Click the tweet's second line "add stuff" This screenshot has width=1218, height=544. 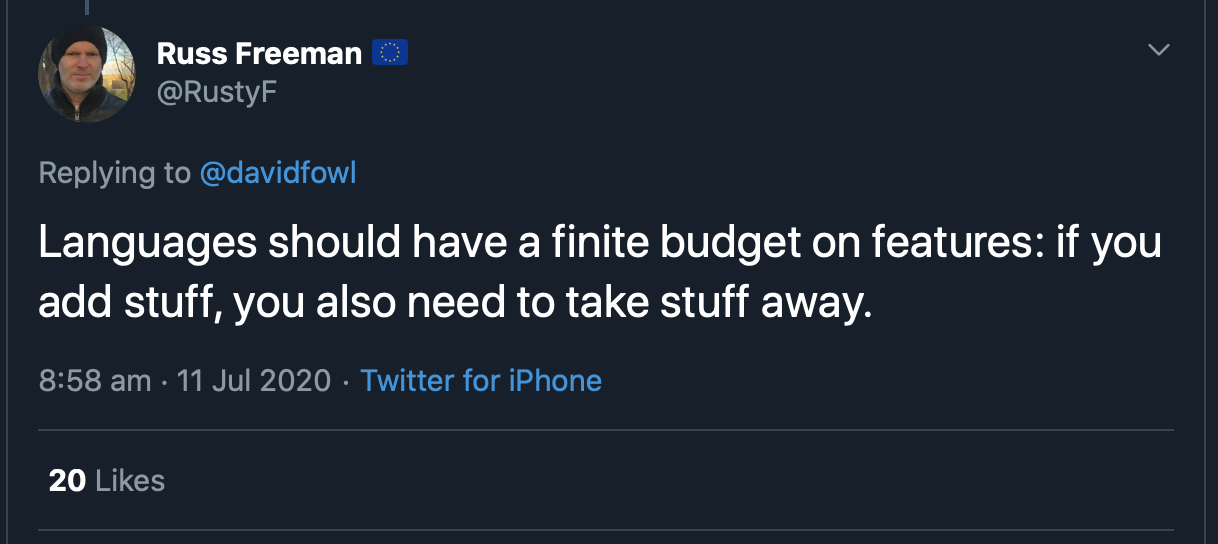(455, 303)
